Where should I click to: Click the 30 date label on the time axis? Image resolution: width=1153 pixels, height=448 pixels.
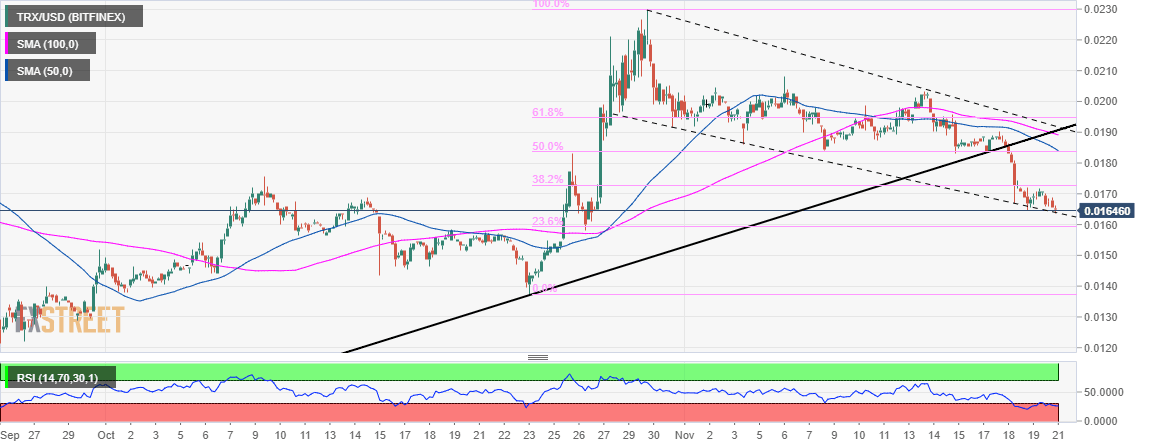click(x=652, y=435)
